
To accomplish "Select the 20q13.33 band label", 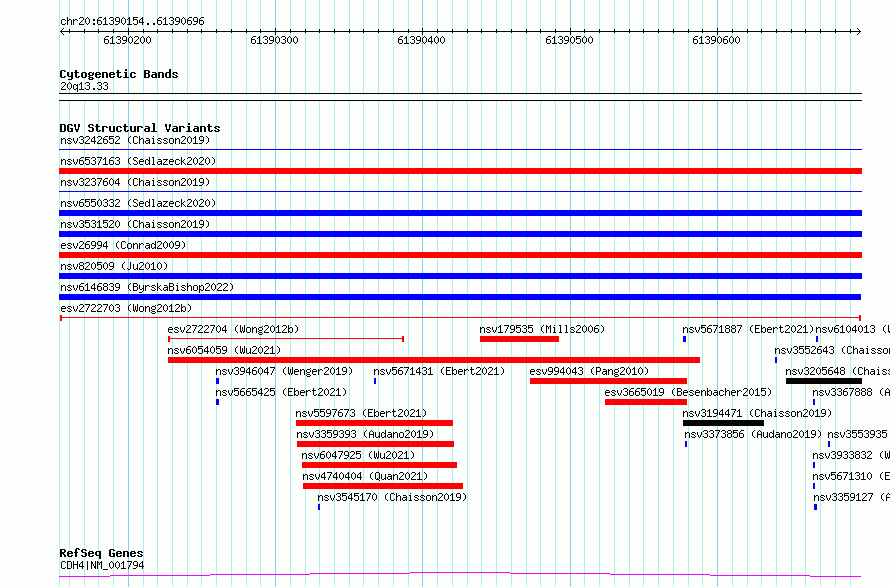I will pyautogui.click(x=84, y=86).
